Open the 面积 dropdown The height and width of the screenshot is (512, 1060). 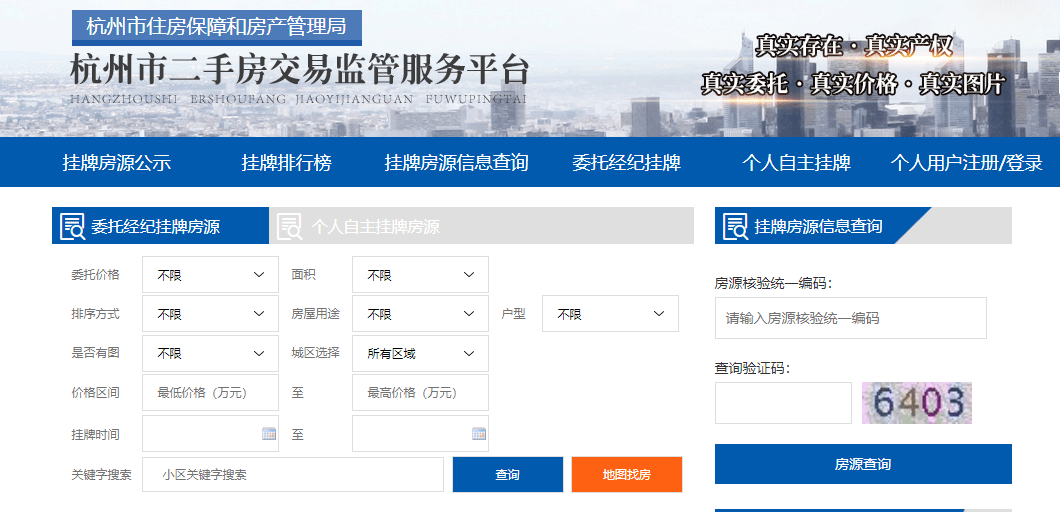[x=420, y=275]
